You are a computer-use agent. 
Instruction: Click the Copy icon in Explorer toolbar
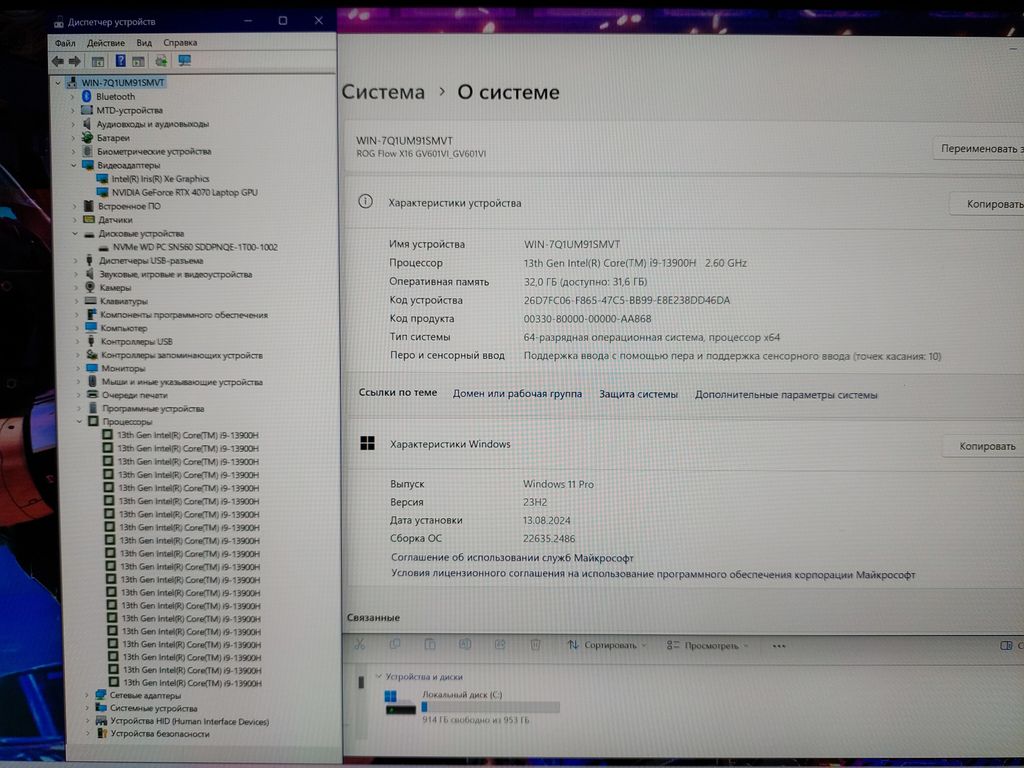point(394,644)
